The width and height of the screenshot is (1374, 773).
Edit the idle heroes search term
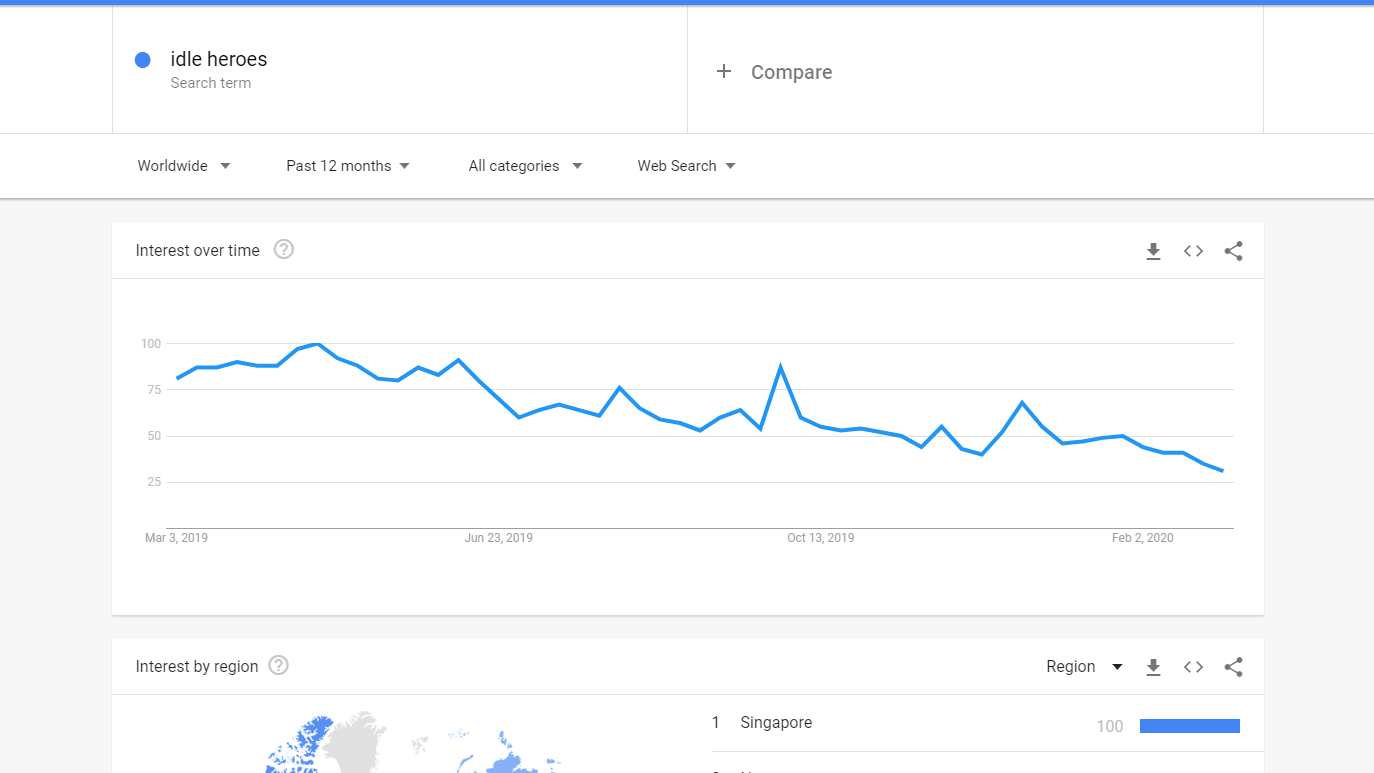click(x=219, y=59)
